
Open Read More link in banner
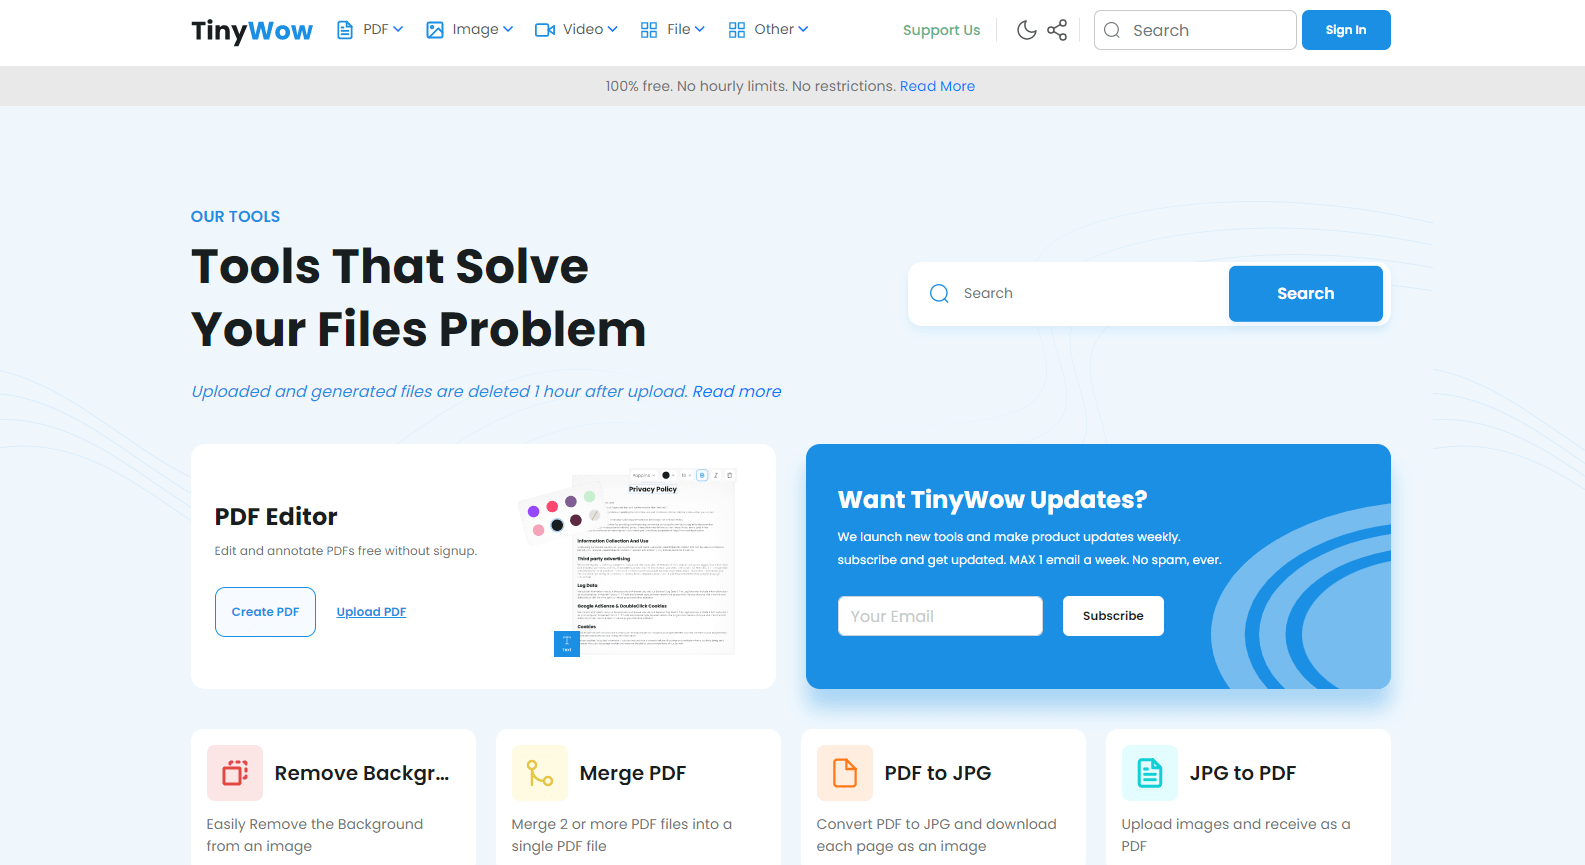pos(937,86)
